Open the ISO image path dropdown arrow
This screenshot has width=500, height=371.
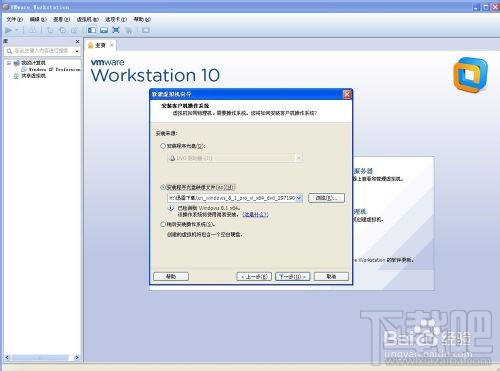(x=299, y=198)
